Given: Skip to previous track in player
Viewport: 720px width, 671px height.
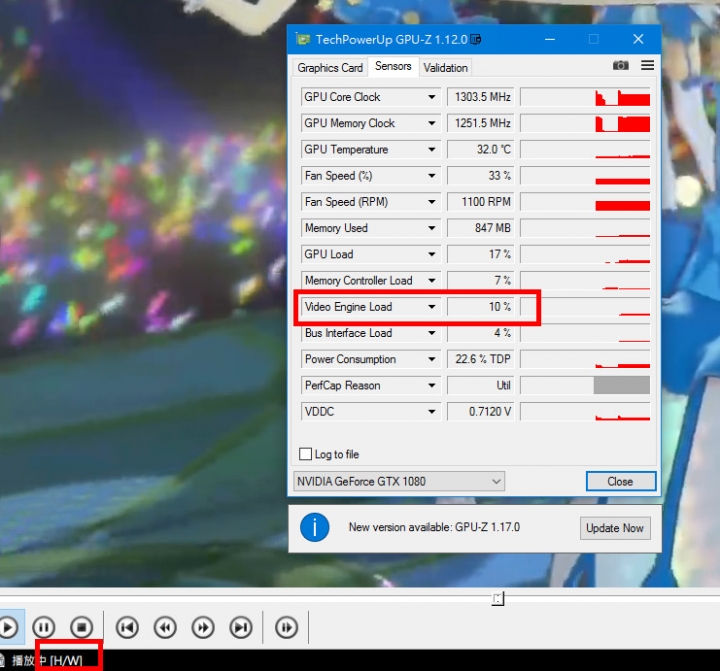Looking at the screenshot, I should click(x=127, y=627).
